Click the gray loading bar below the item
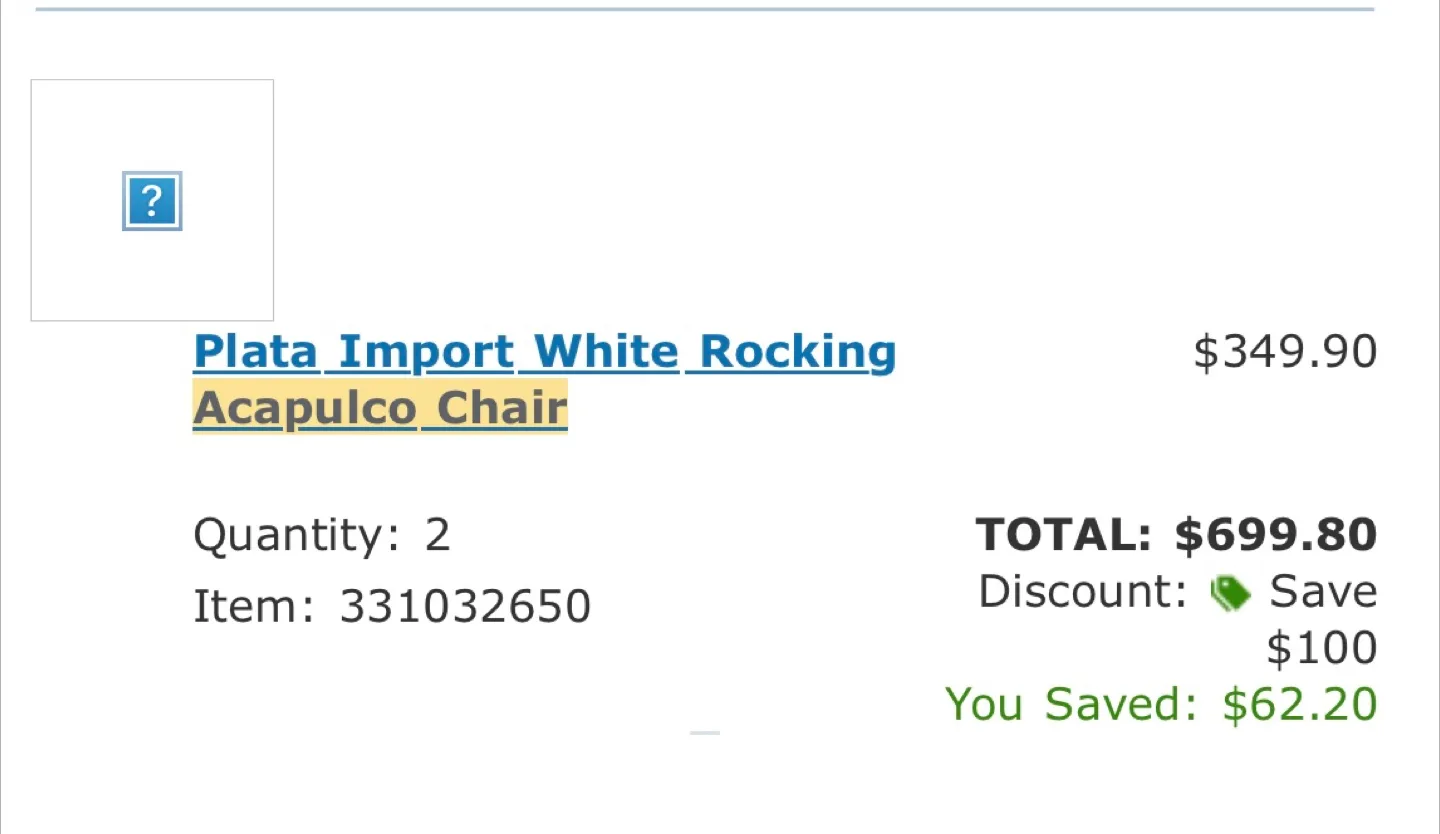This screenshot has height=834, width=1440. [703, 733]
